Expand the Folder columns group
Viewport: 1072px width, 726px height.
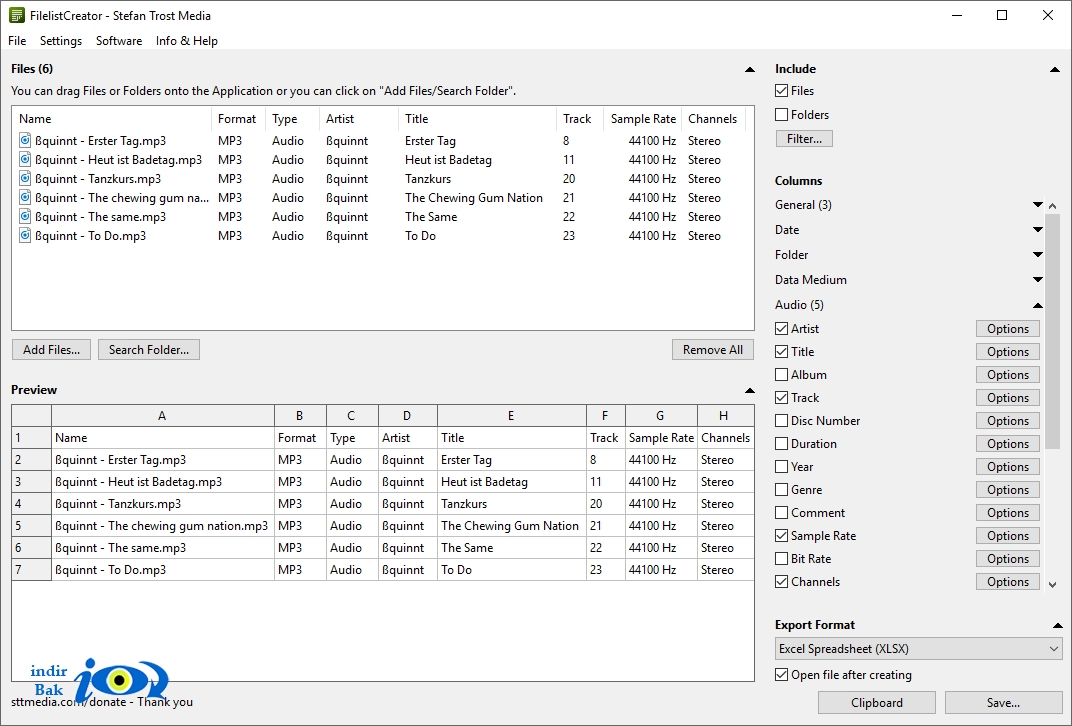pos(1038,254)
